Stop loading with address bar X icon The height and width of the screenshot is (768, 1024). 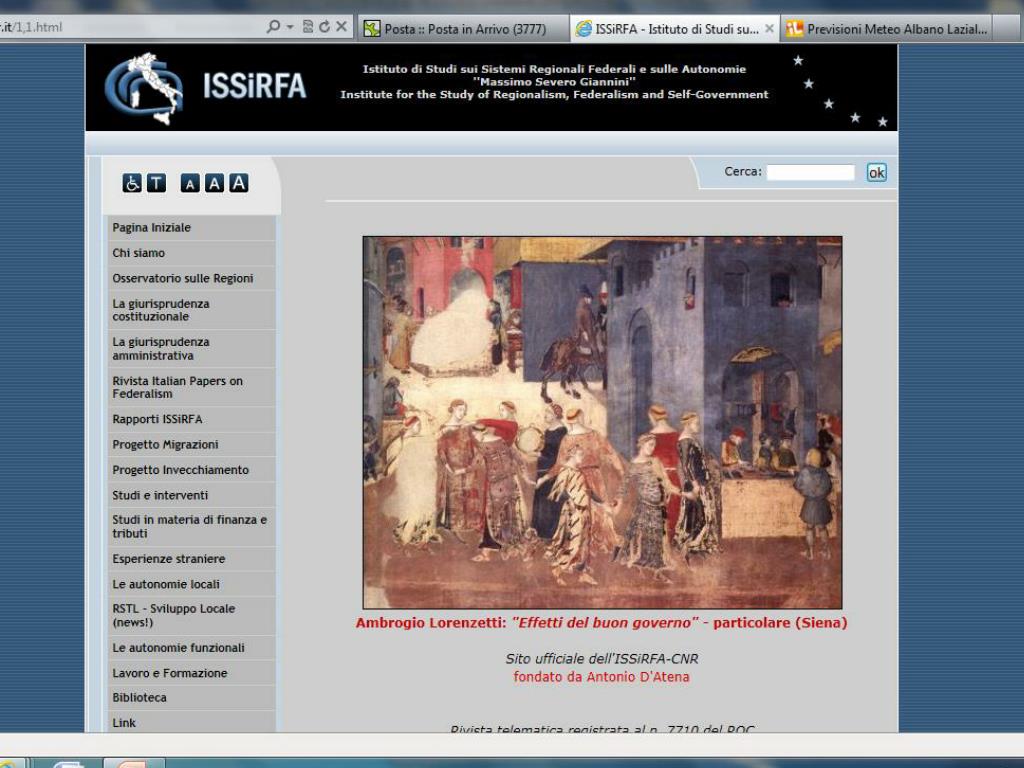pos(341,27)
